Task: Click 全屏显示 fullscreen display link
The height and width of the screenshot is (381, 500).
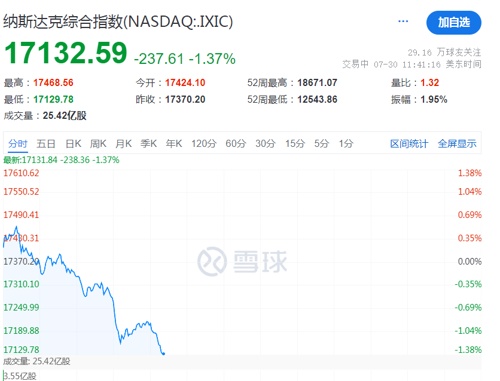Action: (x=457, y=144)
